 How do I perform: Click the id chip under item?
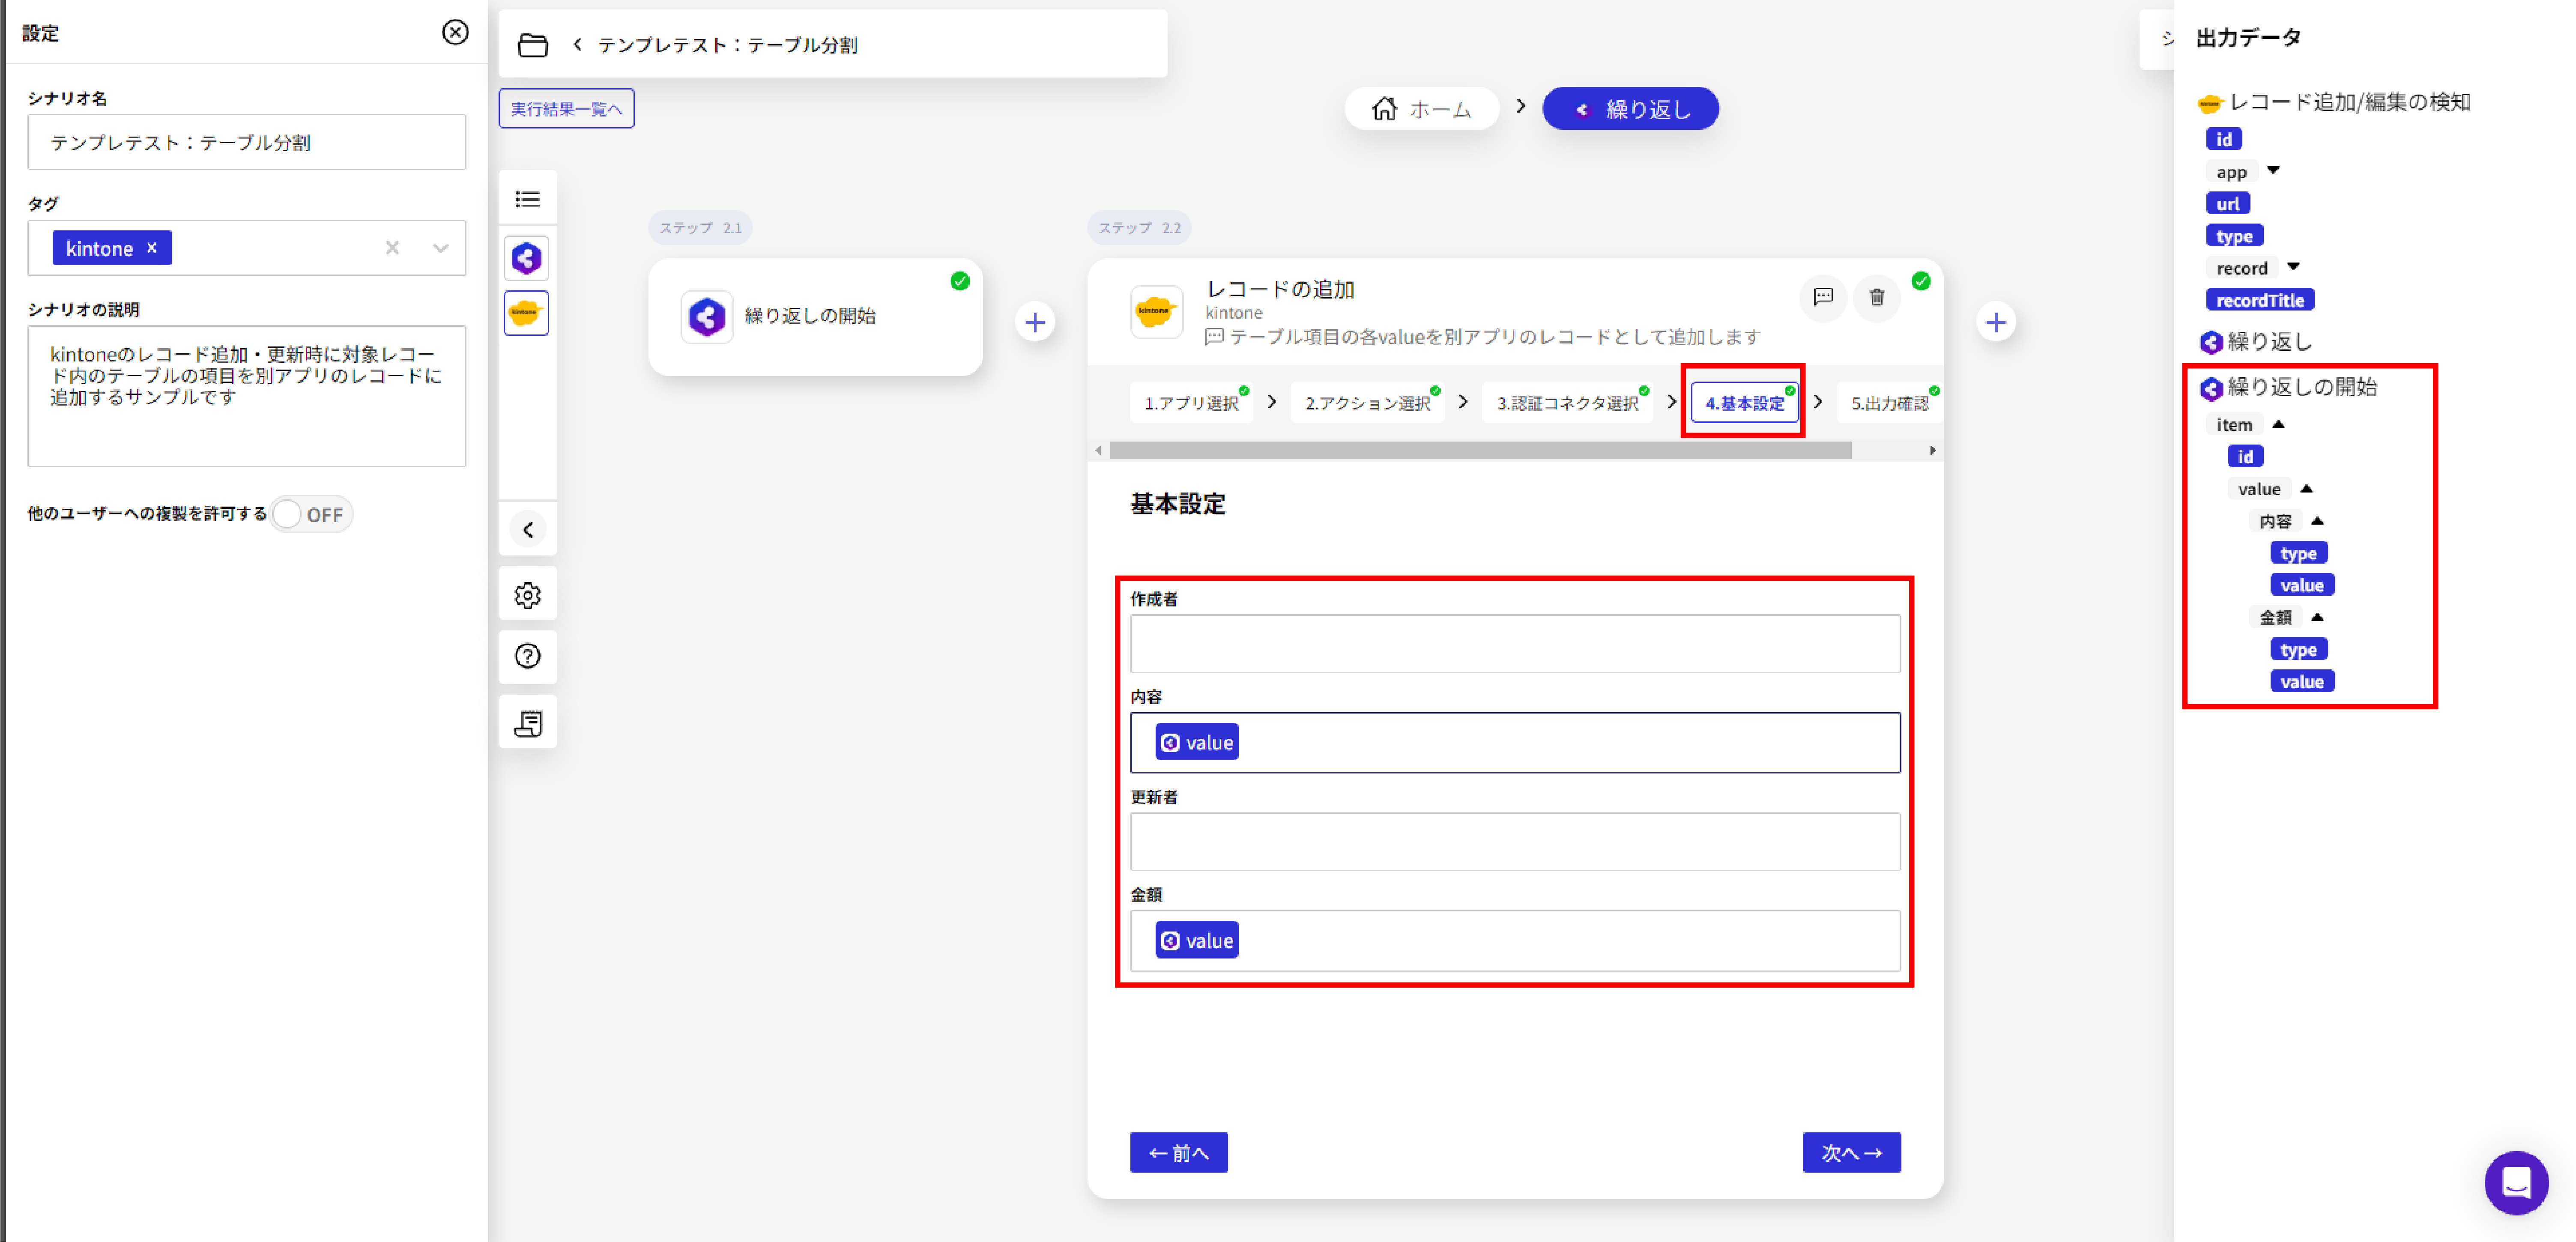click(x=2244, y=457)
